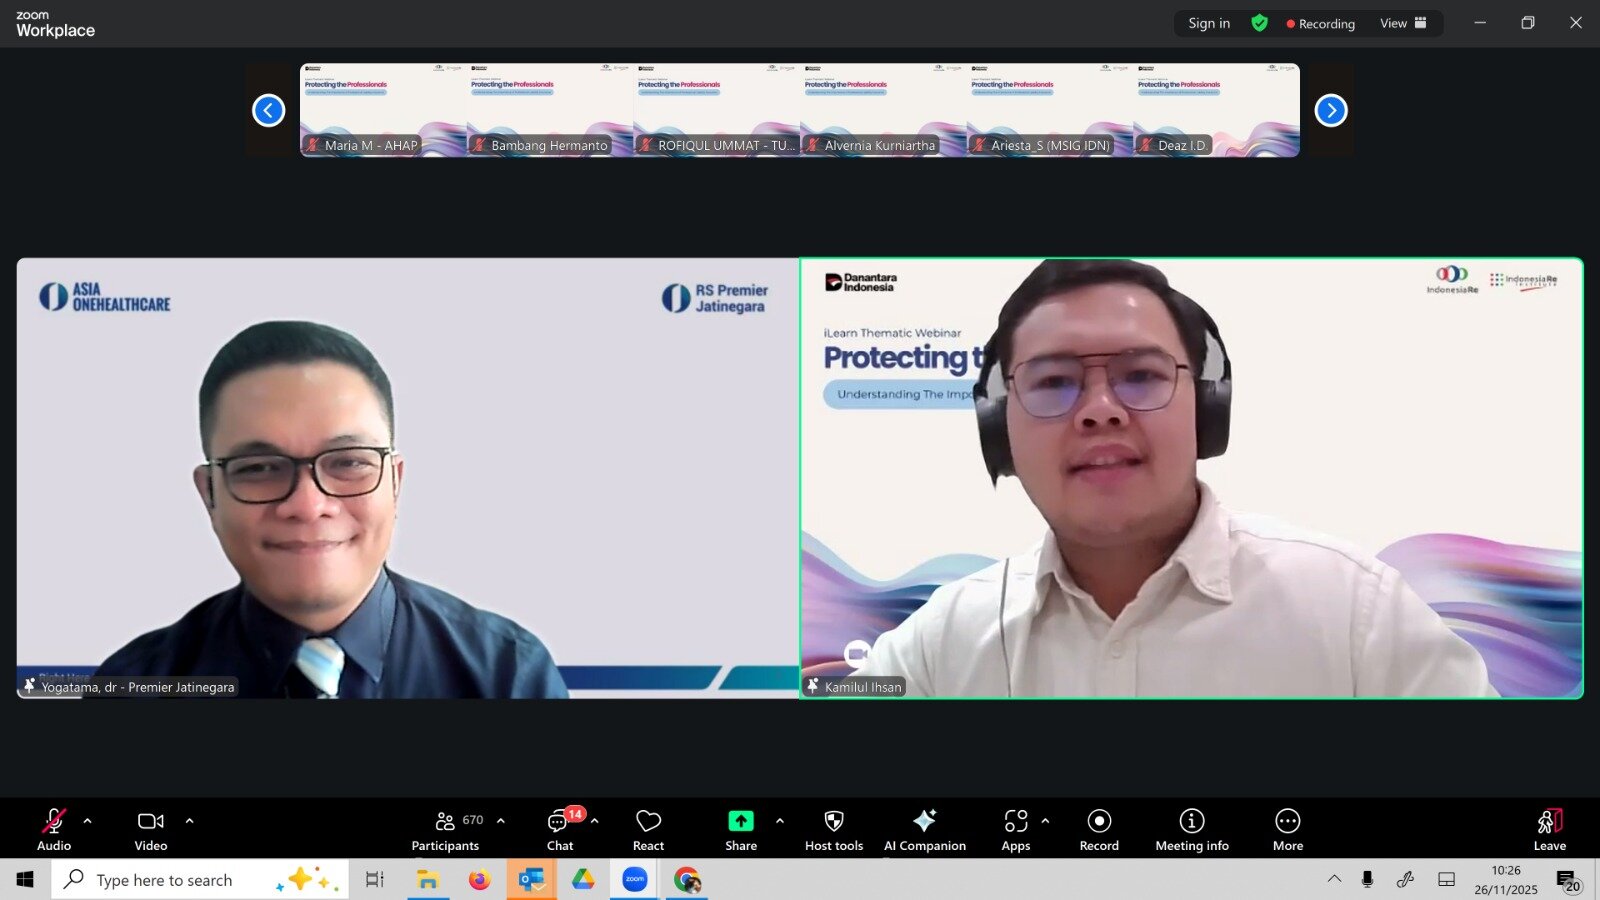Show next participants with right arrow

pyautogui.click(x=1330, y=110)
